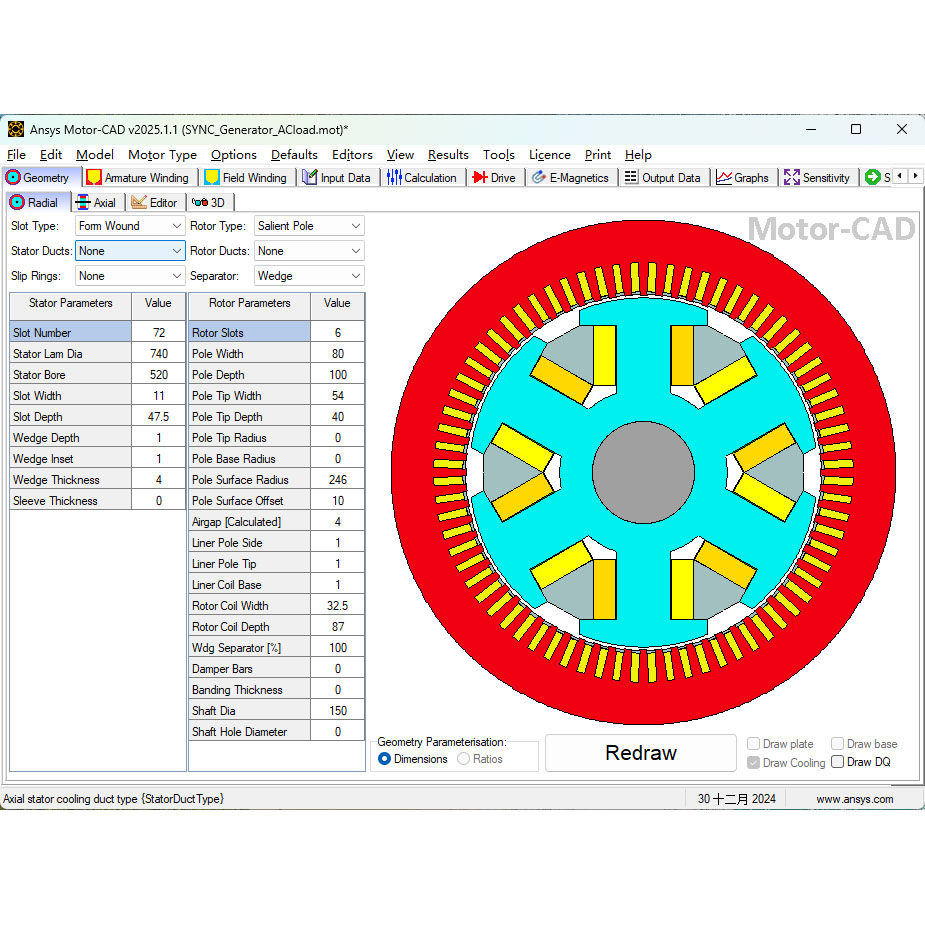Image resolution: width=925 pixels, height=925 pixels.
Task: Click the Print menu
Action: (x=598, y=155)
